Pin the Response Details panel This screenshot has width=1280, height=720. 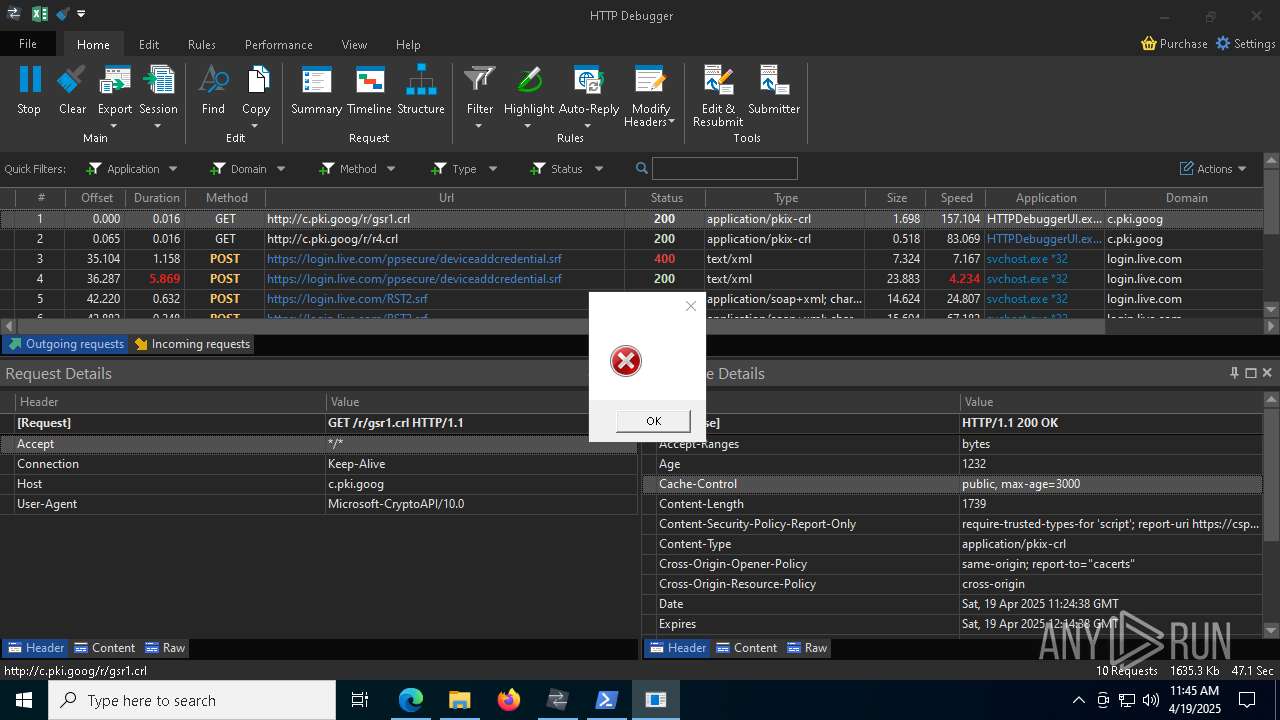[x=1234, y=373]
